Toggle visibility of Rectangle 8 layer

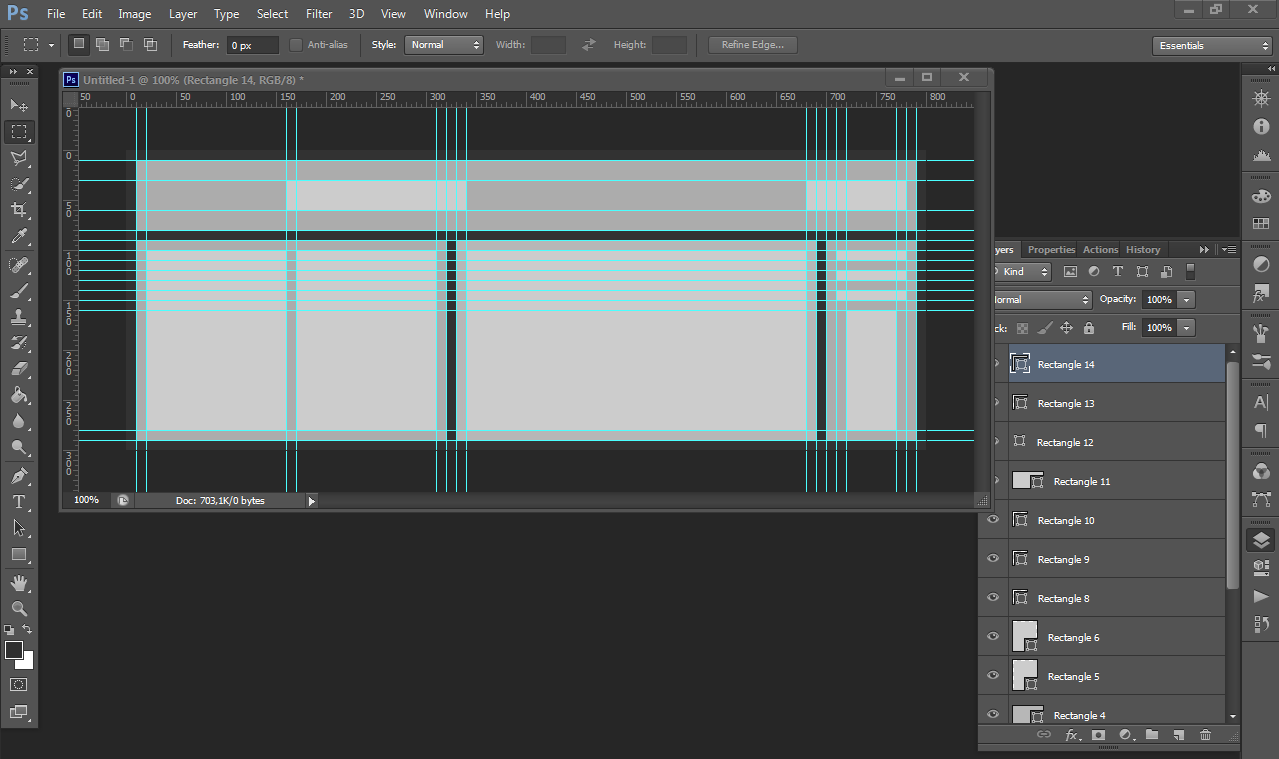(993, 598)
